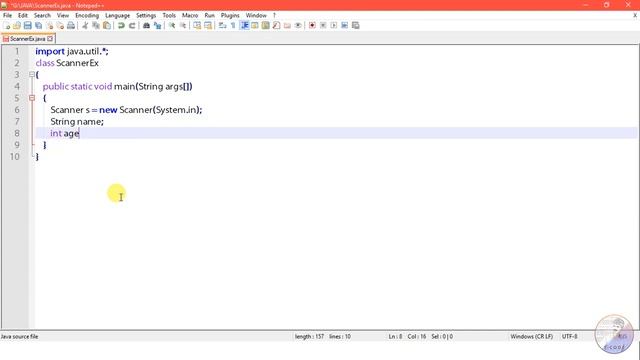Viewport: 640px width, 360px height.
Task: Click the Playback macro toolbar icon
Action: click(x=333, y=25)
